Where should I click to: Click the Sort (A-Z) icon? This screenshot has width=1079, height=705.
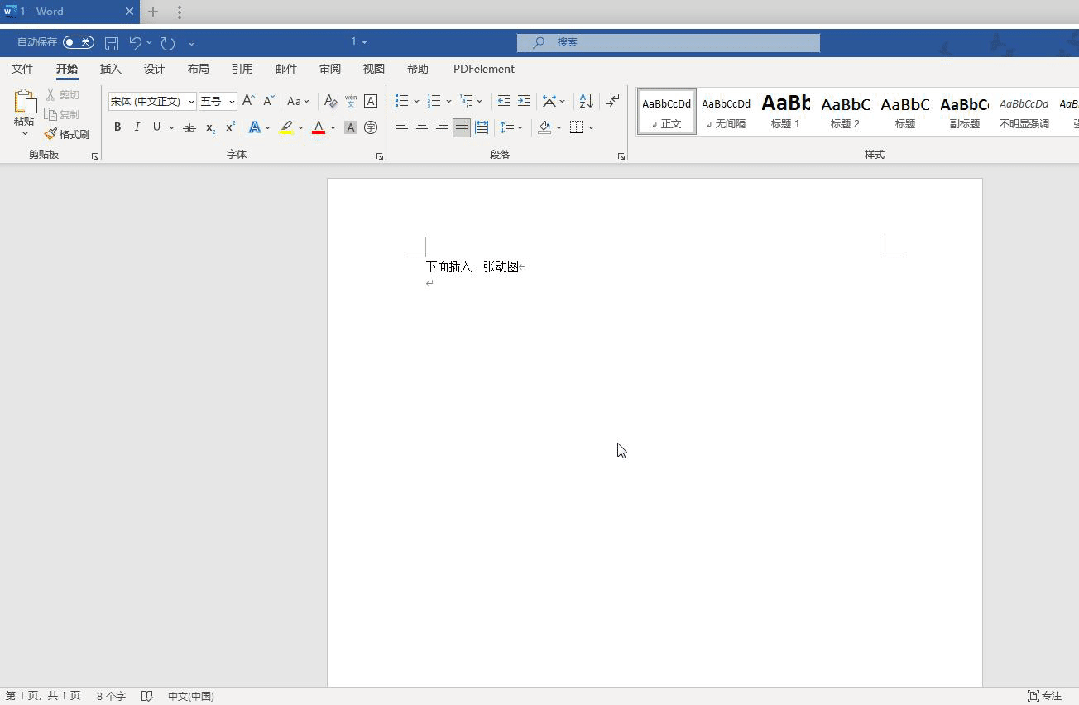pos(586,101)
